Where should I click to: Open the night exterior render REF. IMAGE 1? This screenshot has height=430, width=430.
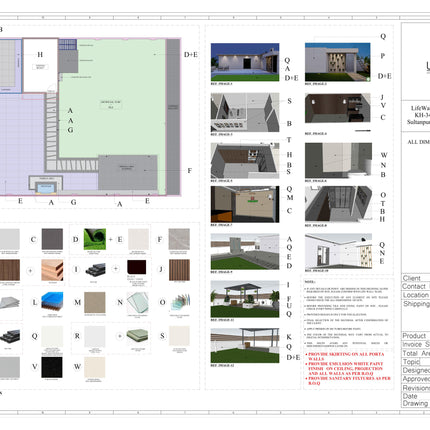[245, 62]
